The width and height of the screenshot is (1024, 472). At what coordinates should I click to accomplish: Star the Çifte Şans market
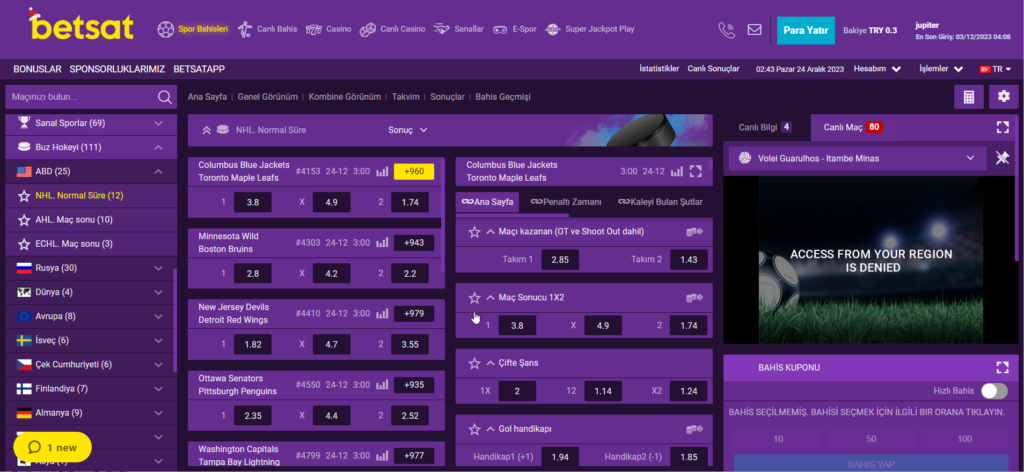(x=475, y=363)
